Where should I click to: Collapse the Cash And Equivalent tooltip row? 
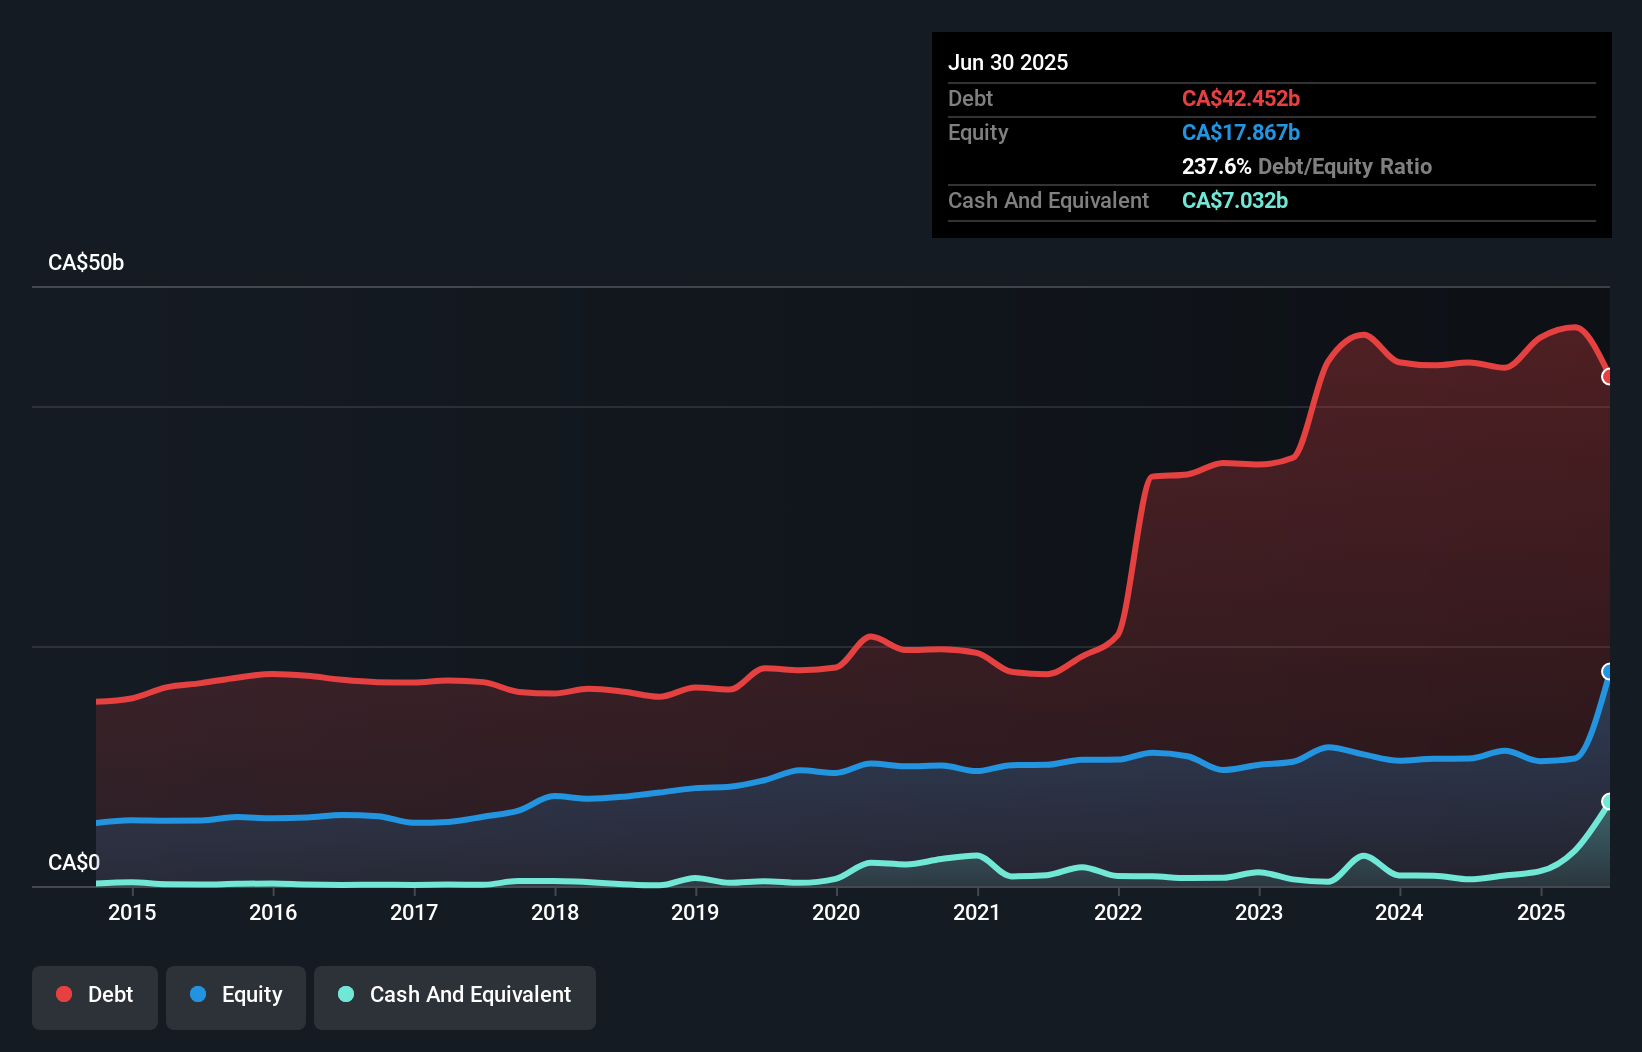coord(1048,201)
